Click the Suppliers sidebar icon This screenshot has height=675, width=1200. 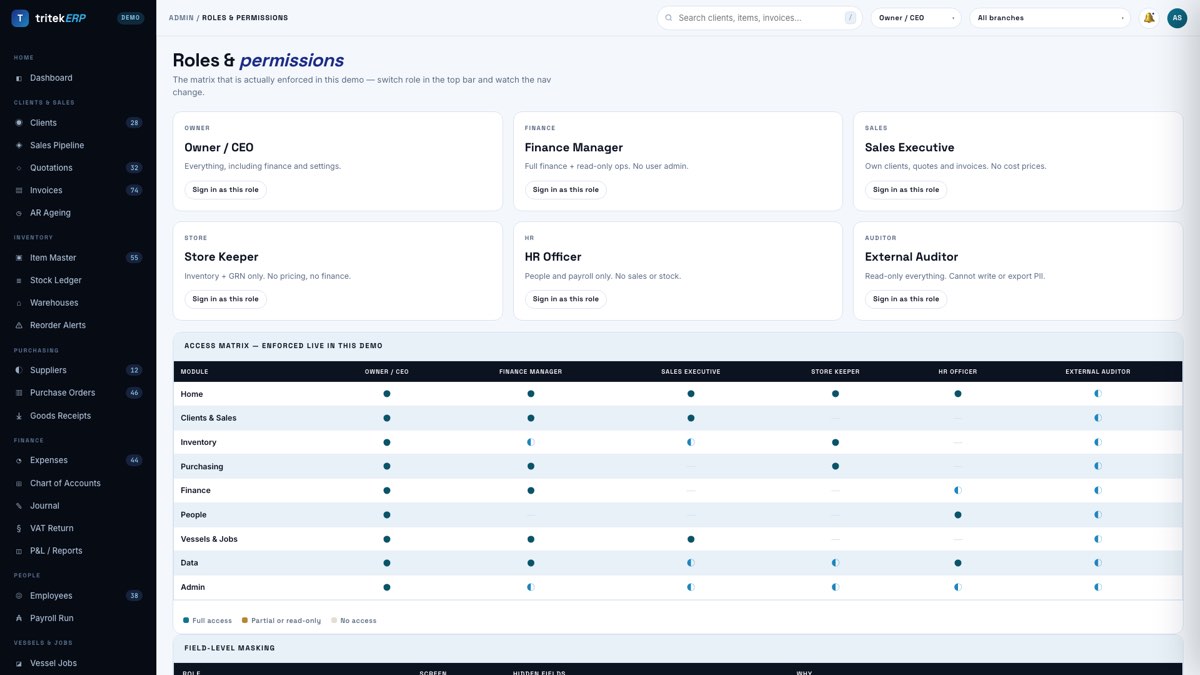tap(19, 370)
